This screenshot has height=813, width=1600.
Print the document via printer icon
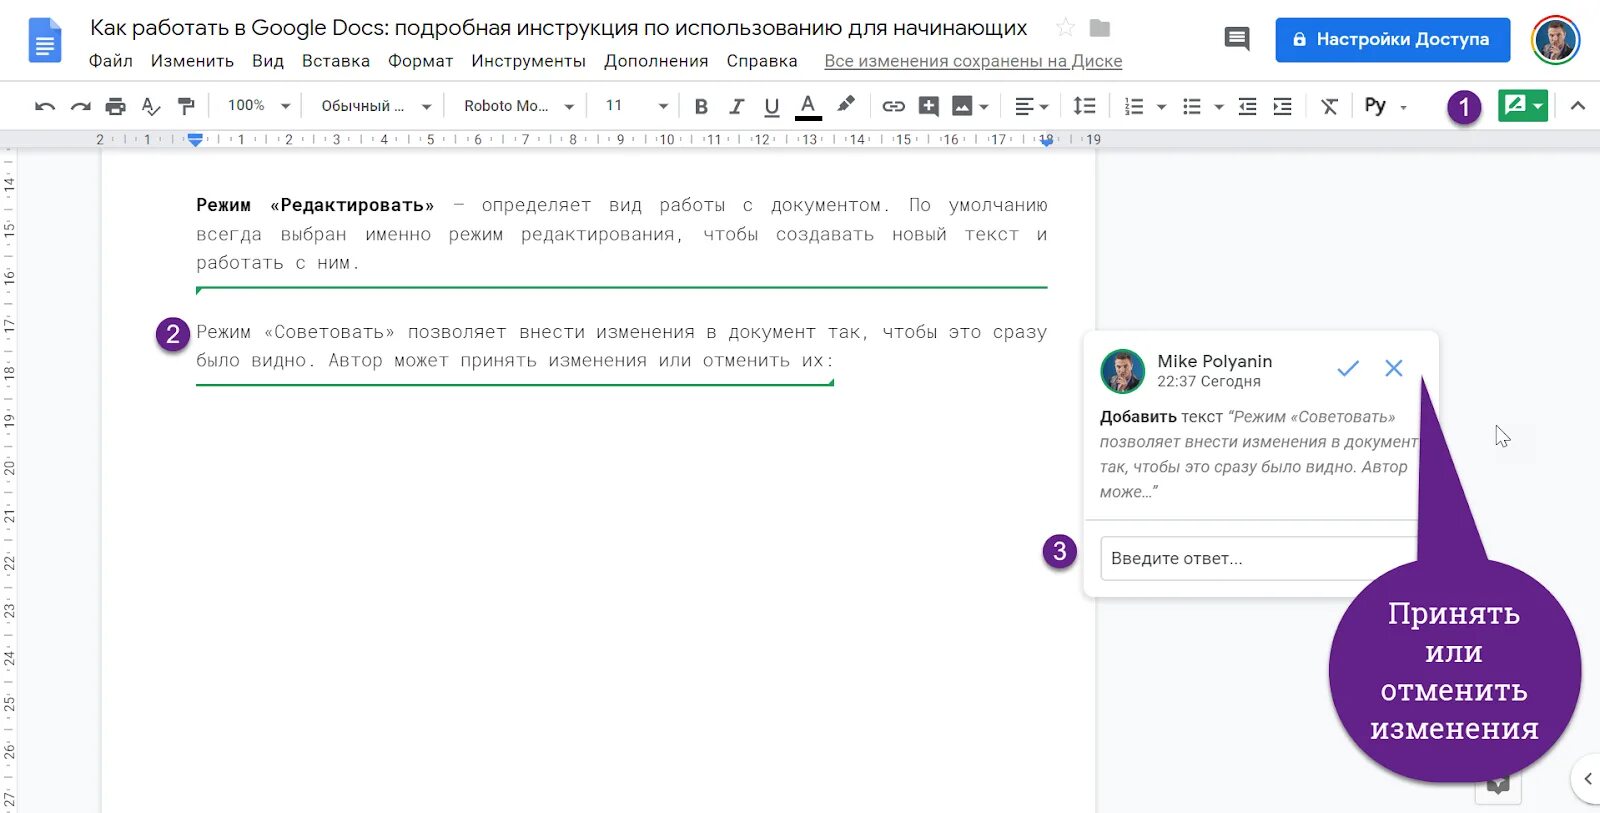pos(116,106)
